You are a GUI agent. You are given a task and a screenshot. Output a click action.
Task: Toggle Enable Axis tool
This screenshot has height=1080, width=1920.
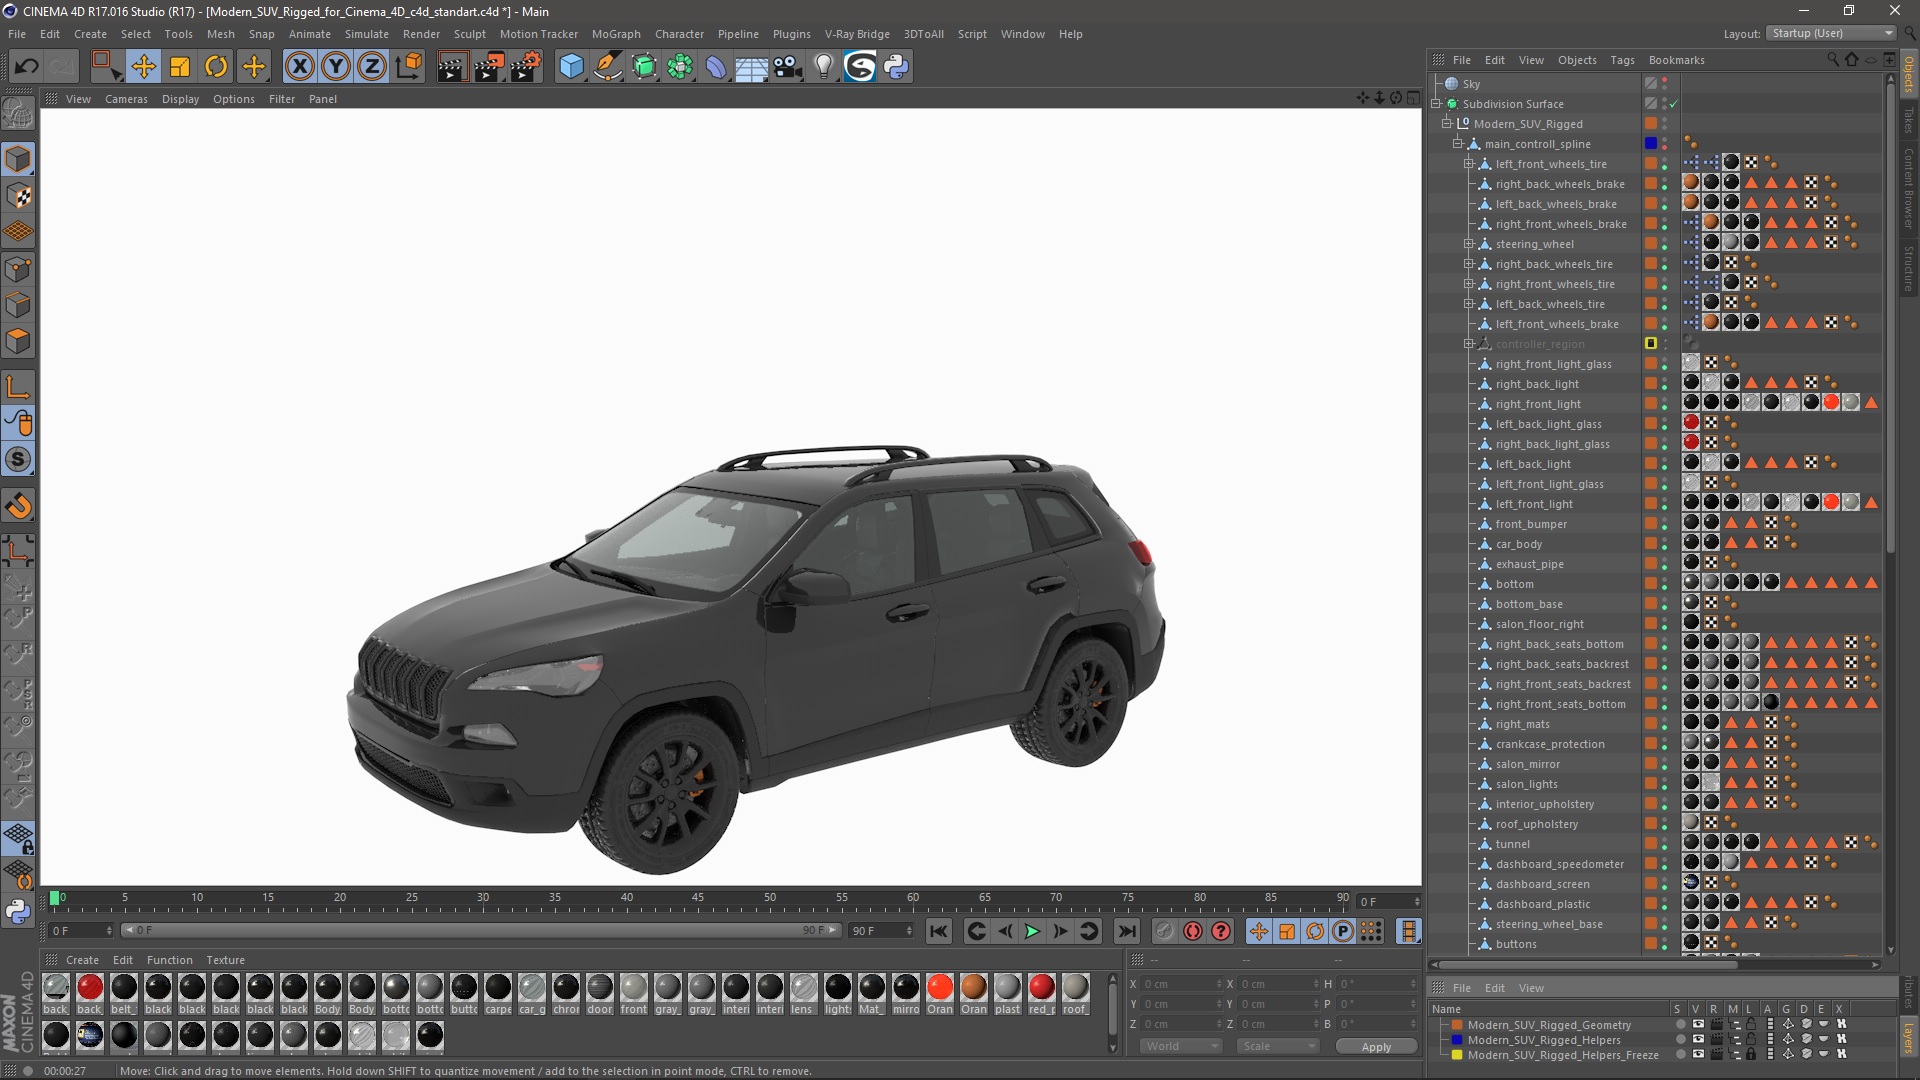[18, 388]
